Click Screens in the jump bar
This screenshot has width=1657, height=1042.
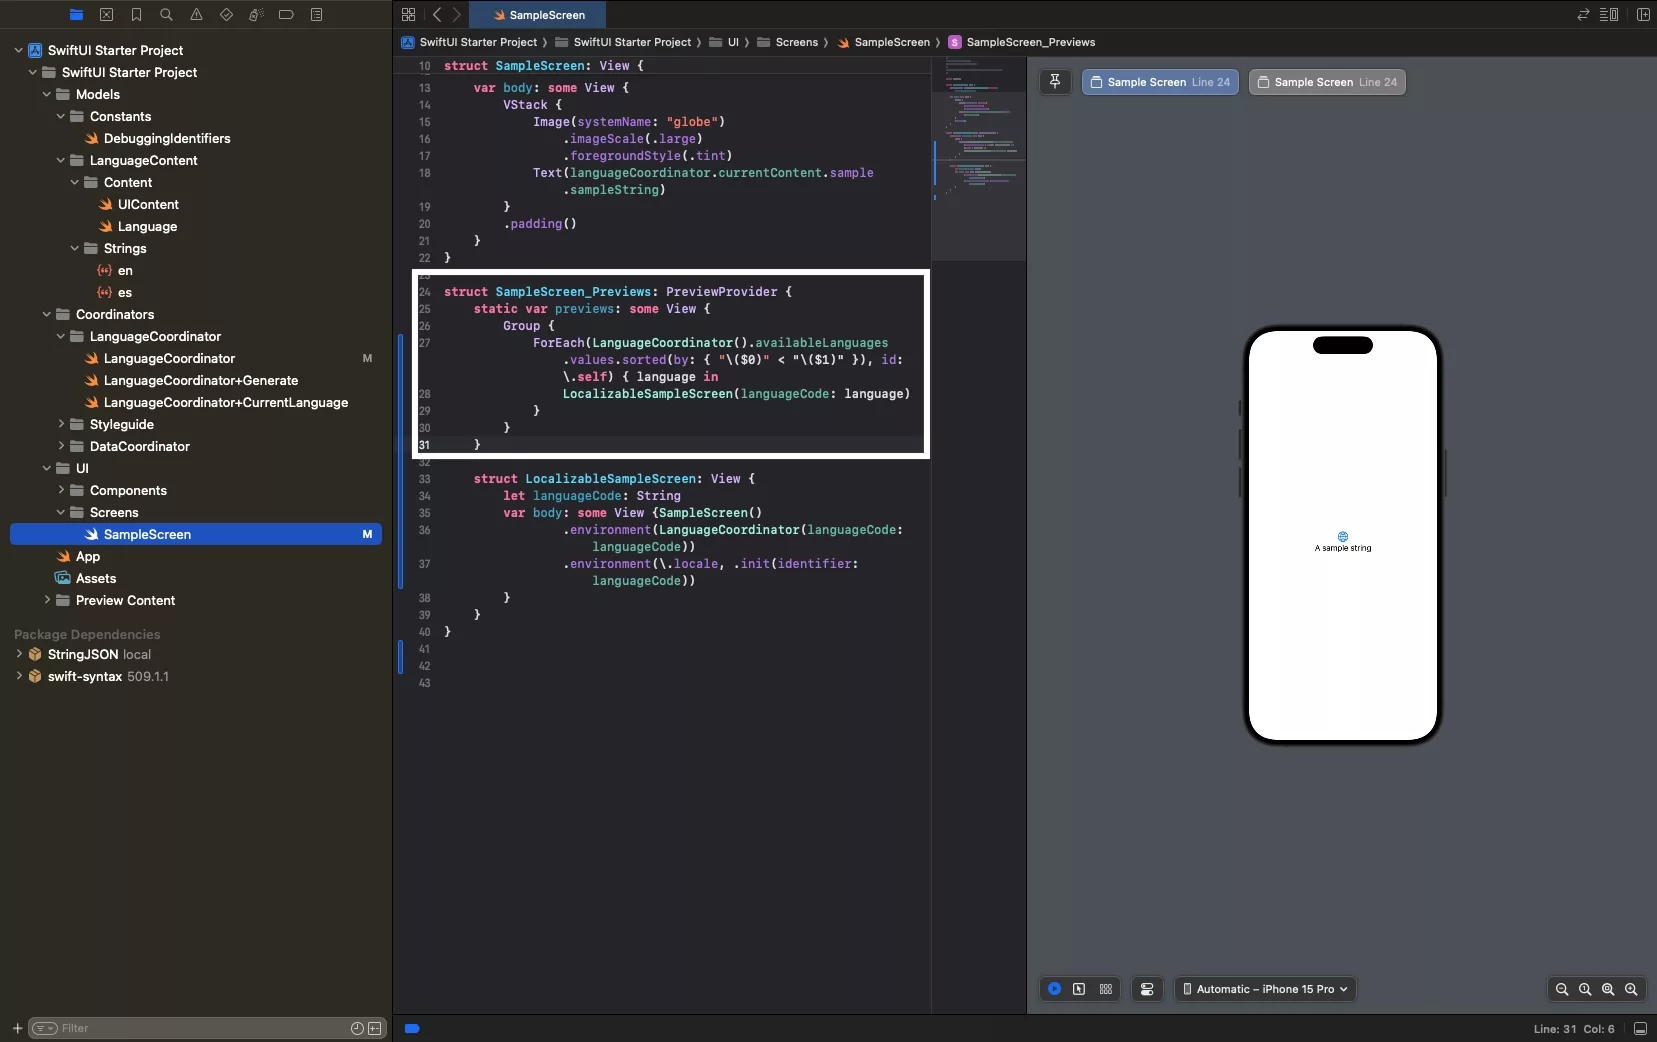click(x=788, y=42)
